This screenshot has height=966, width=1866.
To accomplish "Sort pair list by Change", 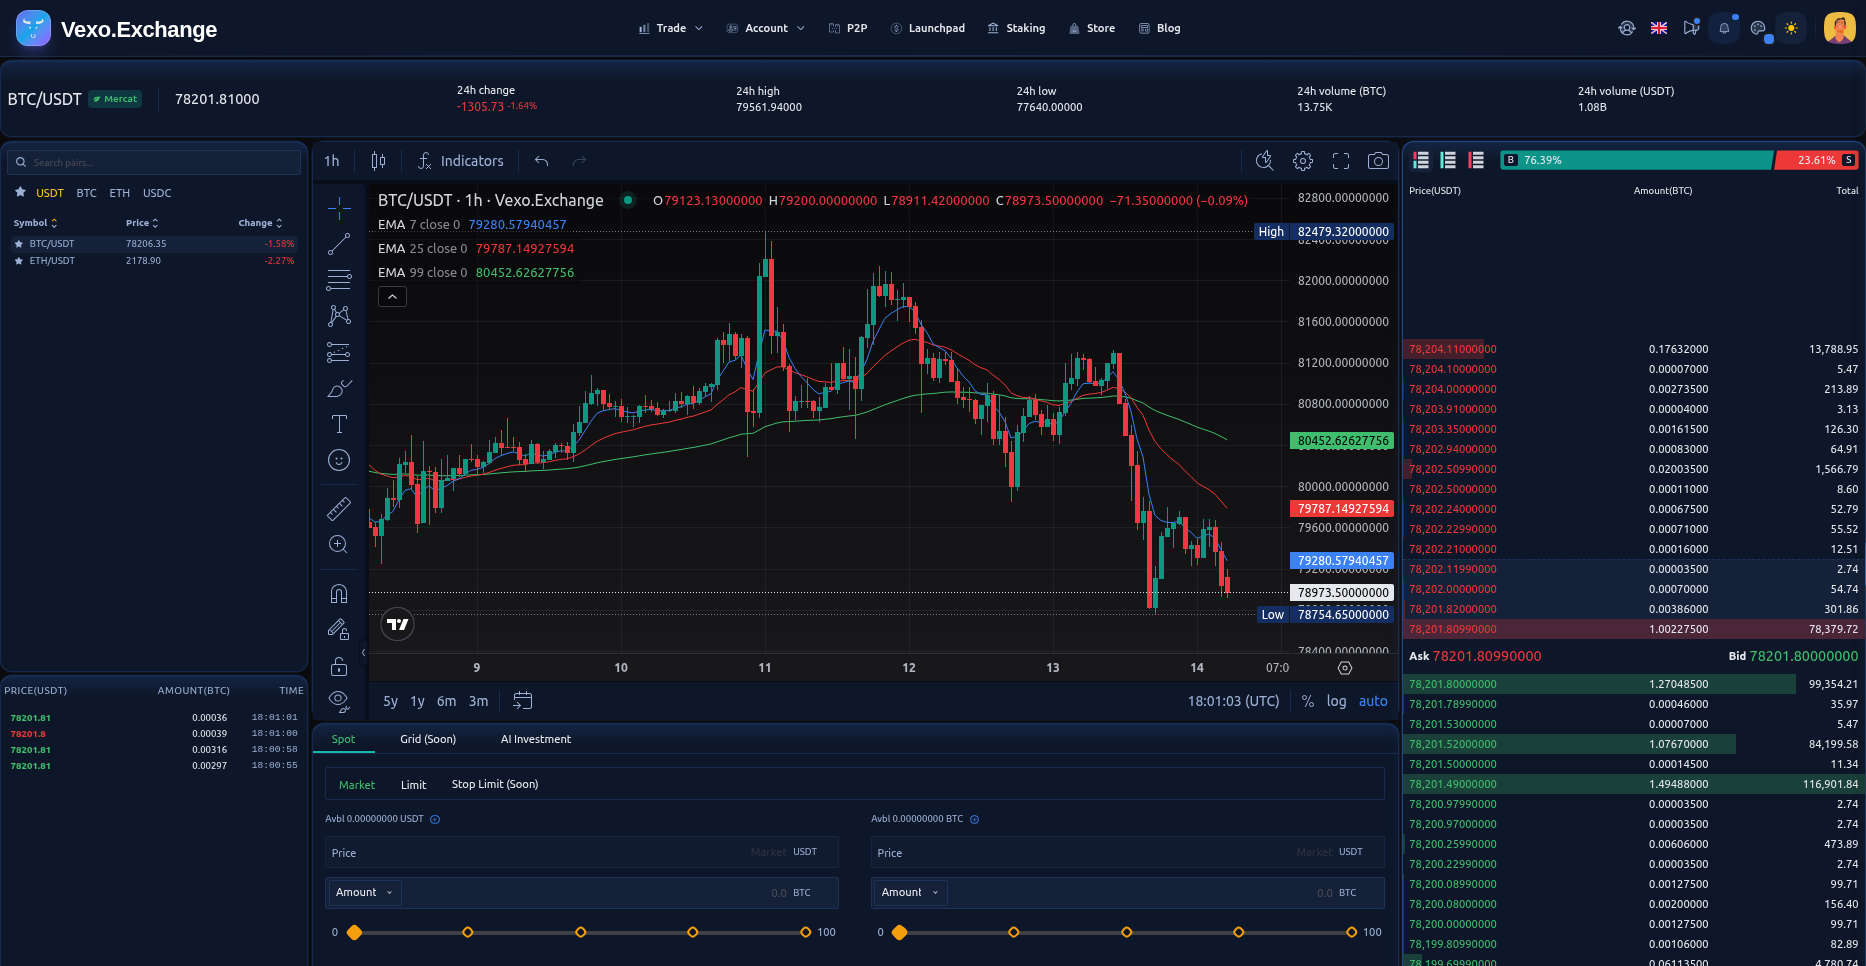I will tap(260, 223).
